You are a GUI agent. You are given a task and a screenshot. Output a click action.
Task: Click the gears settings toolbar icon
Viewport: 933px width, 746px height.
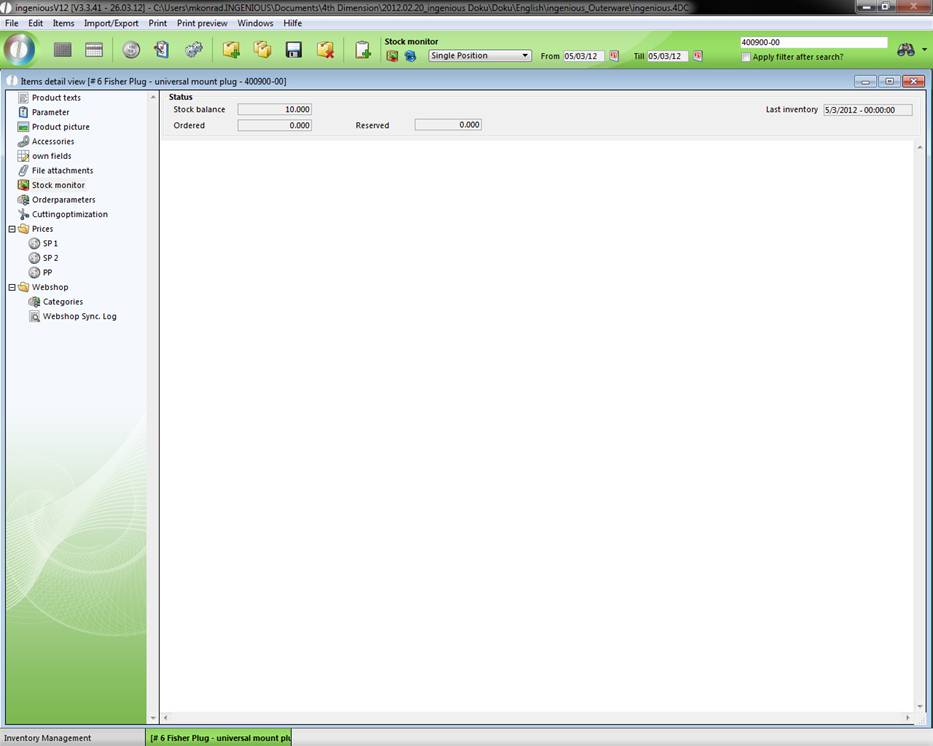pyautogui.click(x=194, y=50)
